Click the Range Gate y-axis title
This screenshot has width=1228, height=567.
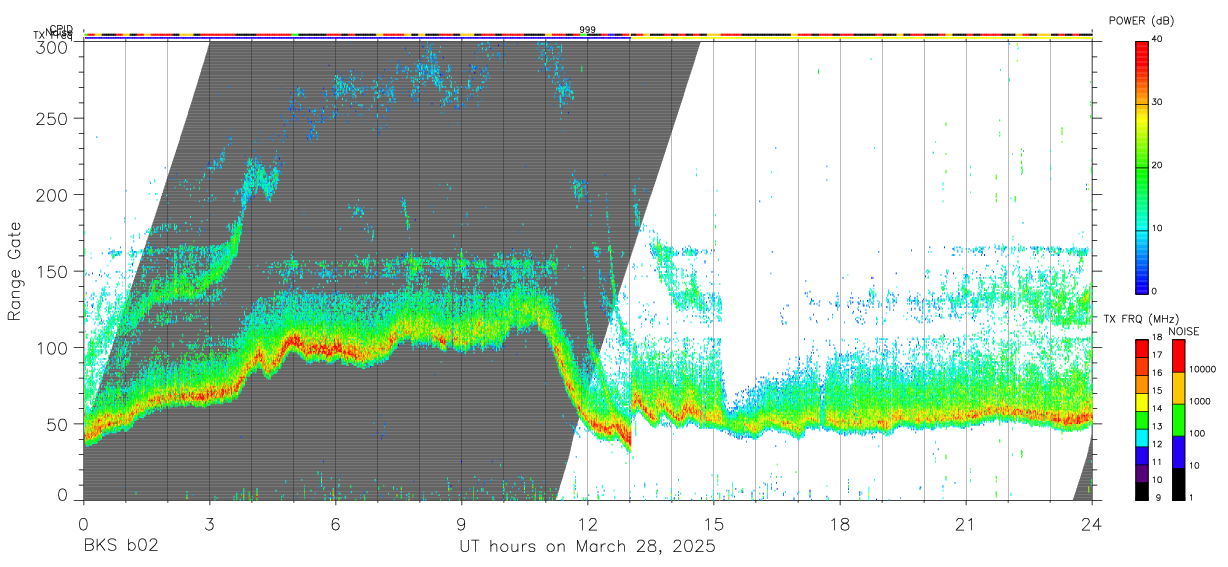pos(15,271)
